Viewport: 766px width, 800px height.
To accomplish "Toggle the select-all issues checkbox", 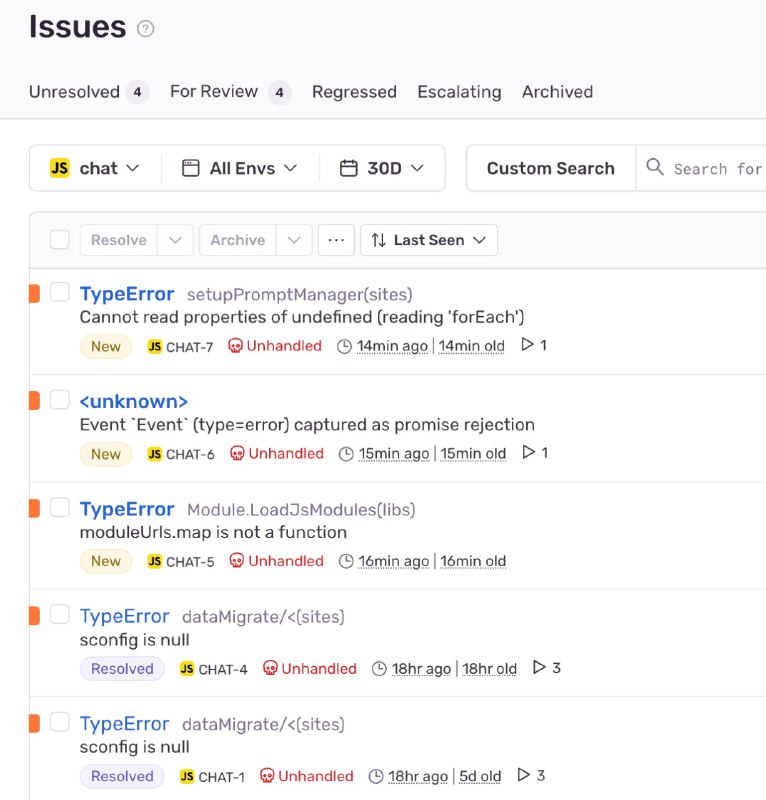I will click(60, 240).
